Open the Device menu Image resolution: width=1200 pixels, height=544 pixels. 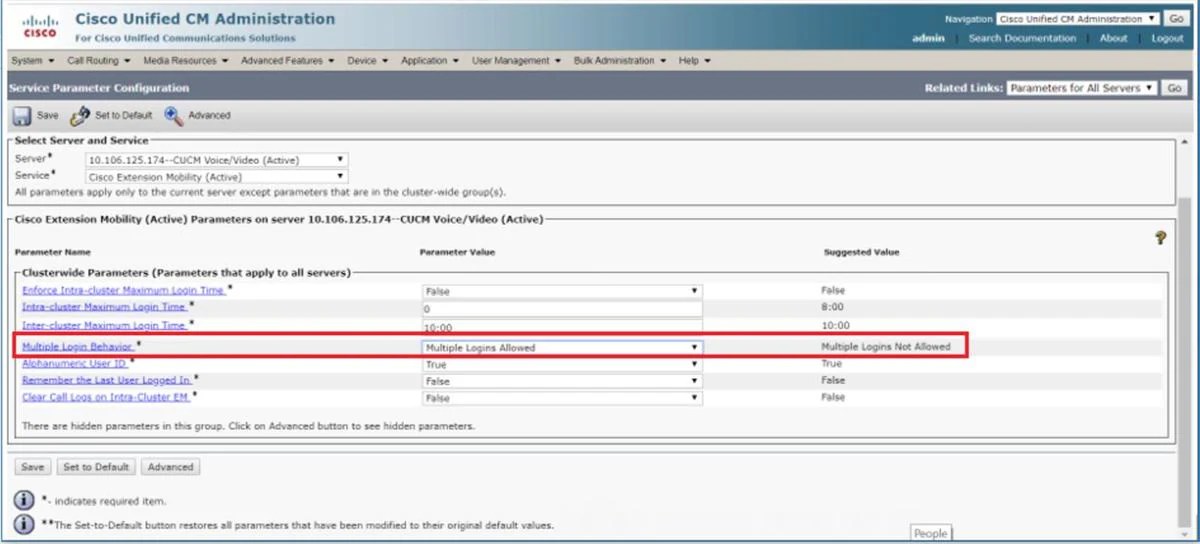[368, 61]
